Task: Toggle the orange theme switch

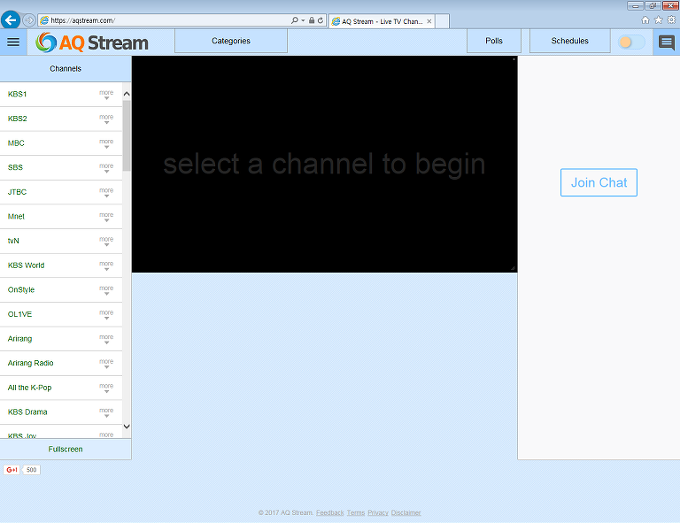Action: tap(631, 42)
